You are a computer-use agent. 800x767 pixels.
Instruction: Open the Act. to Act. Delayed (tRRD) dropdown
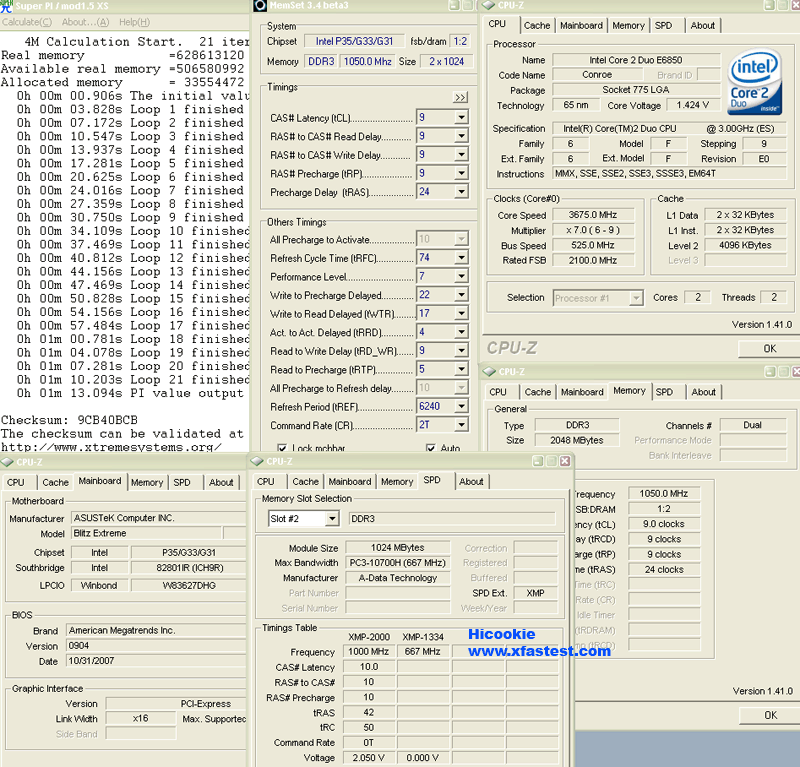pos(461,332)
